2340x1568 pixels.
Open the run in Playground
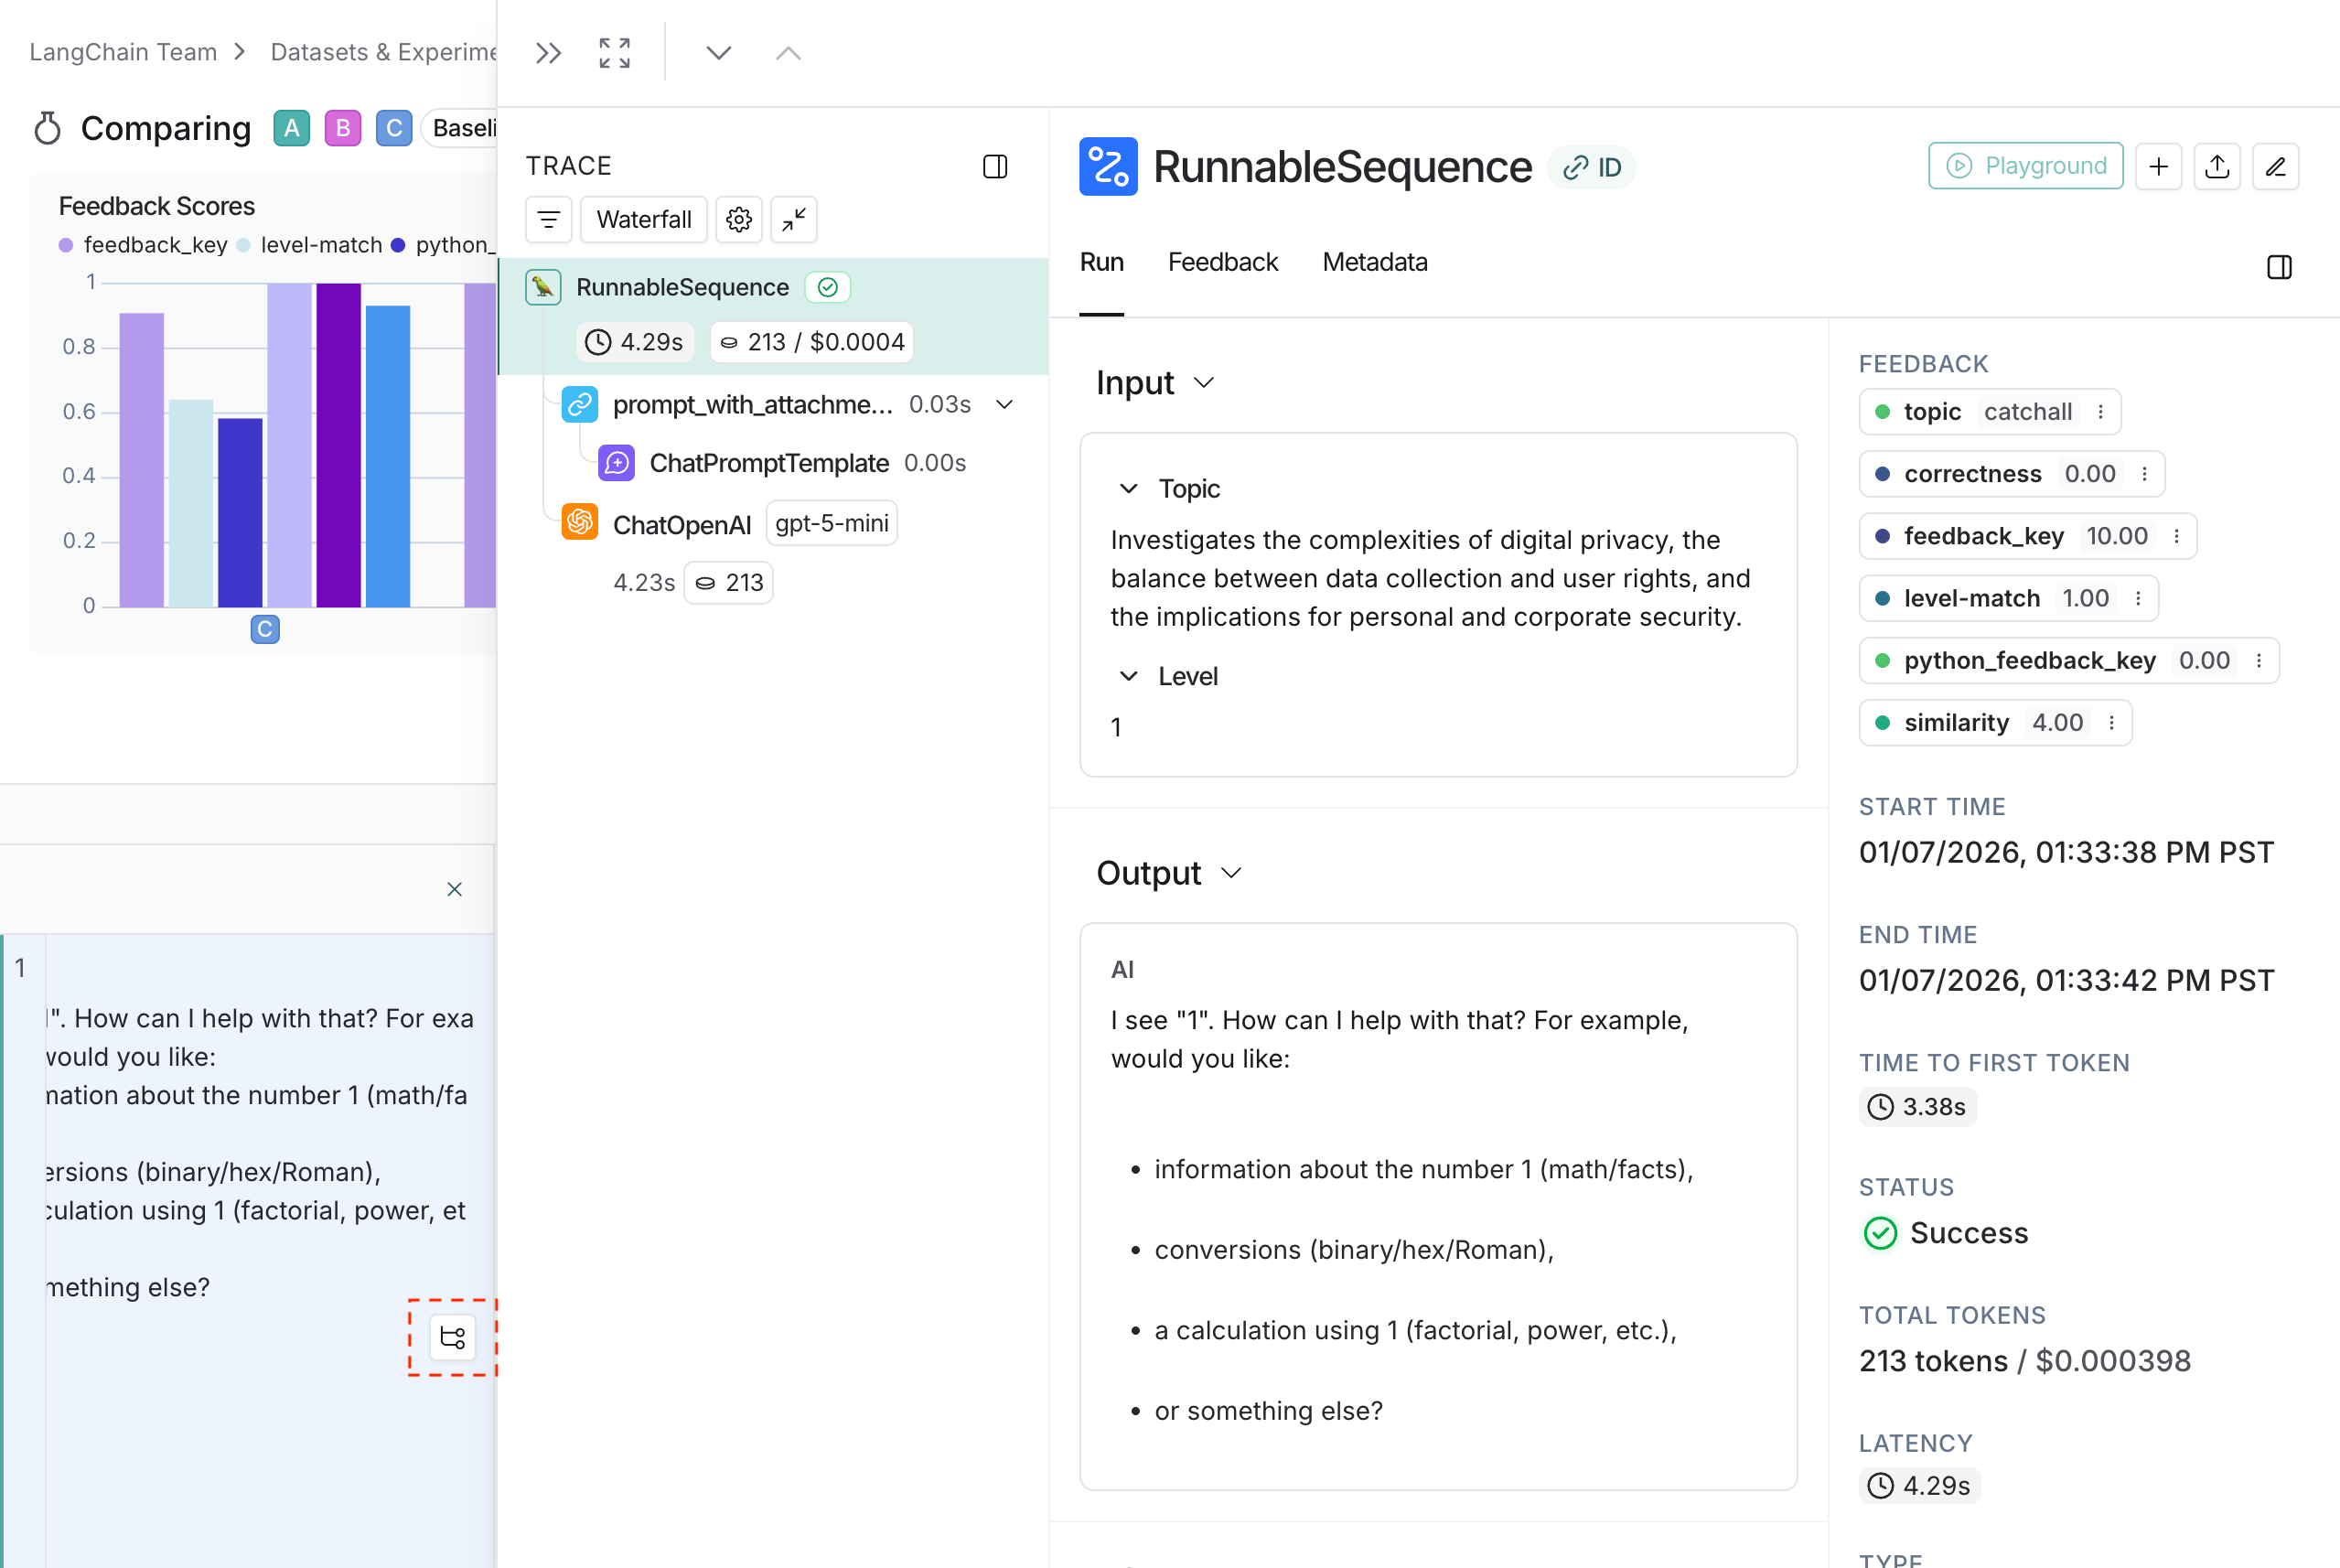pos(2026,166)
